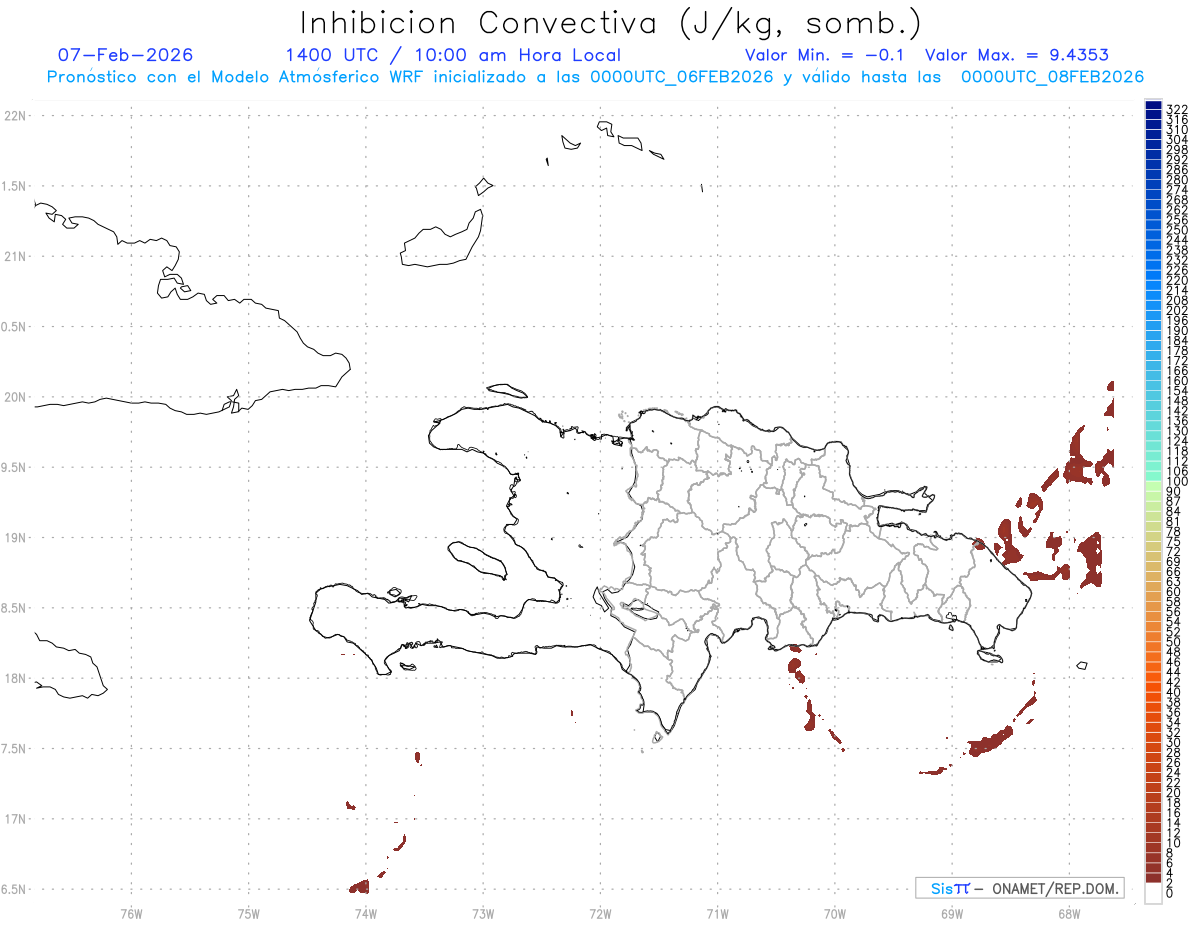Click the "68W" longitude label
This screenshot has width=1200, height=927.
click(1069, 913)
